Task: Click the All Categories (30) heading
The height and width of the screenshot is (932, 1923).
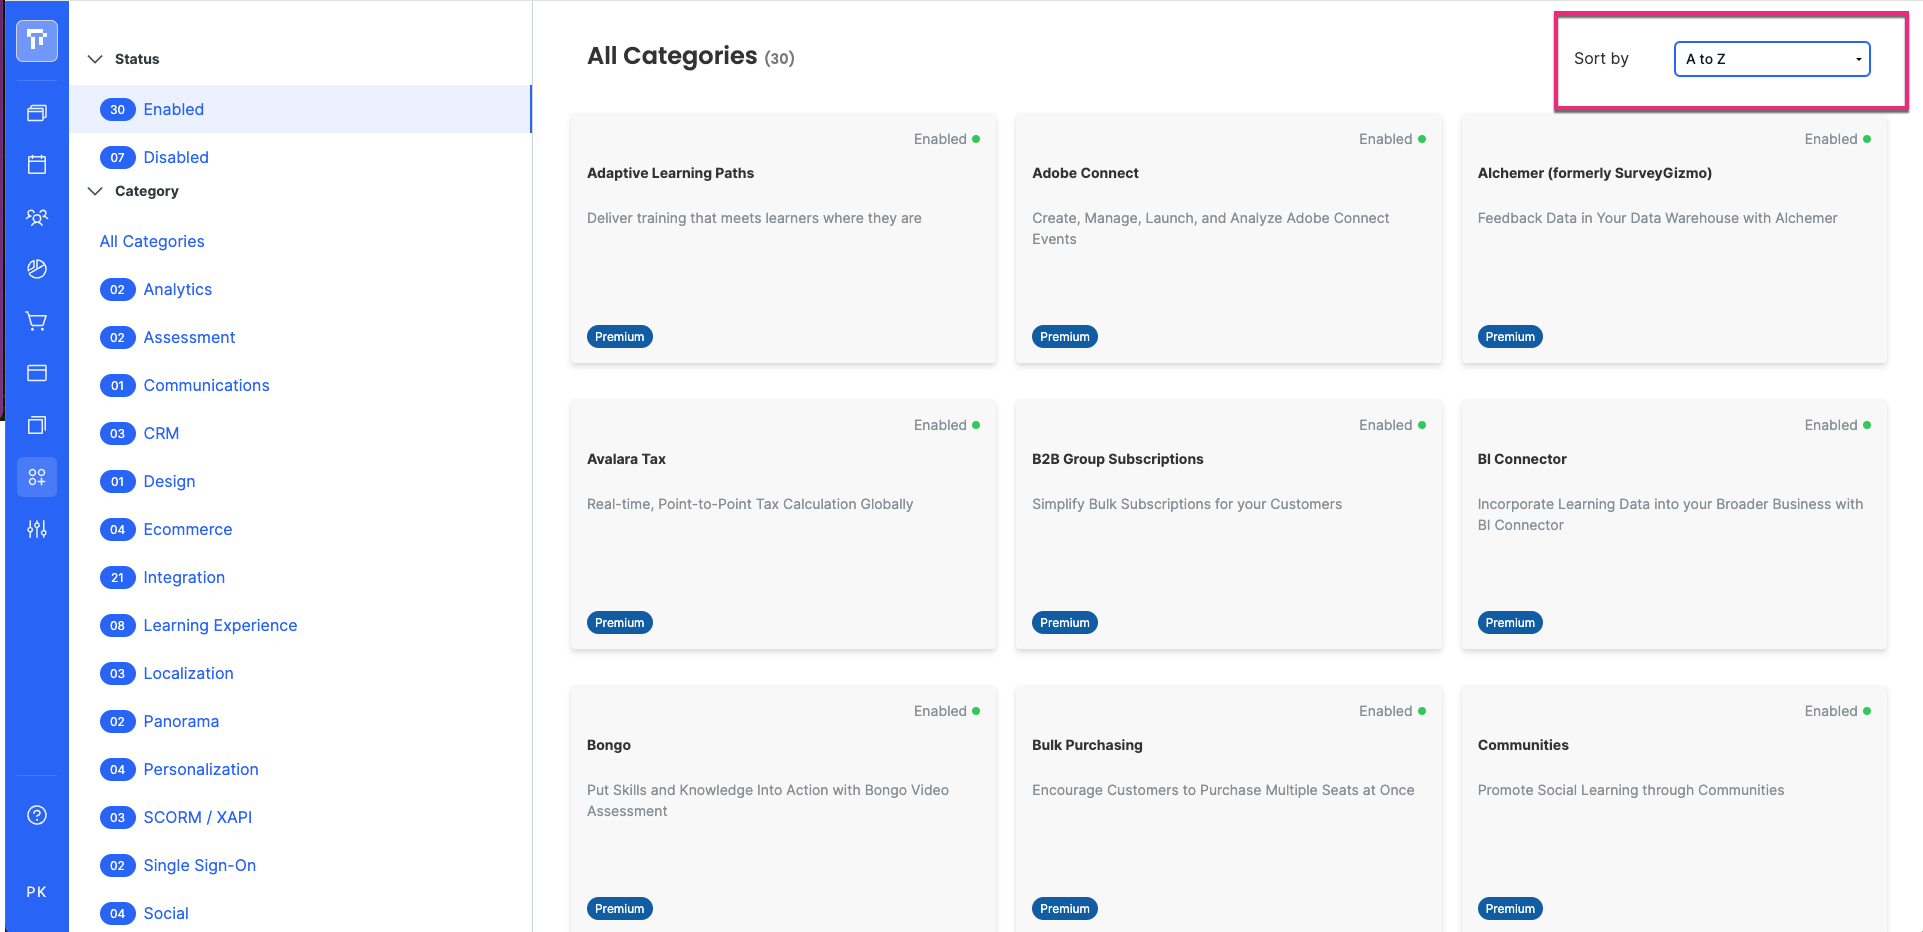Action: [691, 56]
